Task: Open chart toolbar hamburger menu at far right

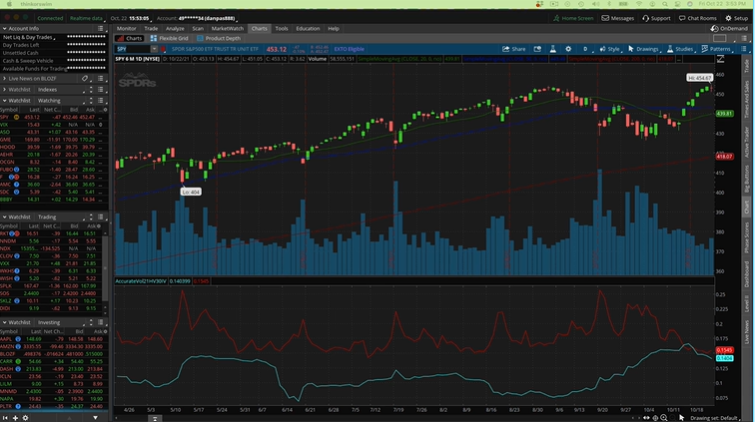Action: [x=744, y=49]
